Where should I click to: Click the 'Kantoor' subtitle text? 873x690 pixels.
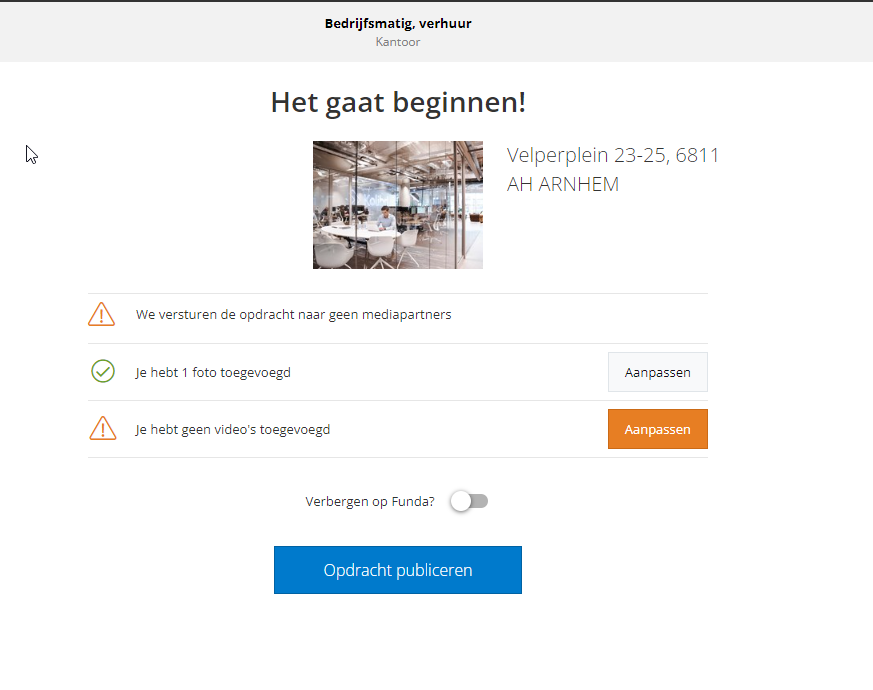(398, 42)
